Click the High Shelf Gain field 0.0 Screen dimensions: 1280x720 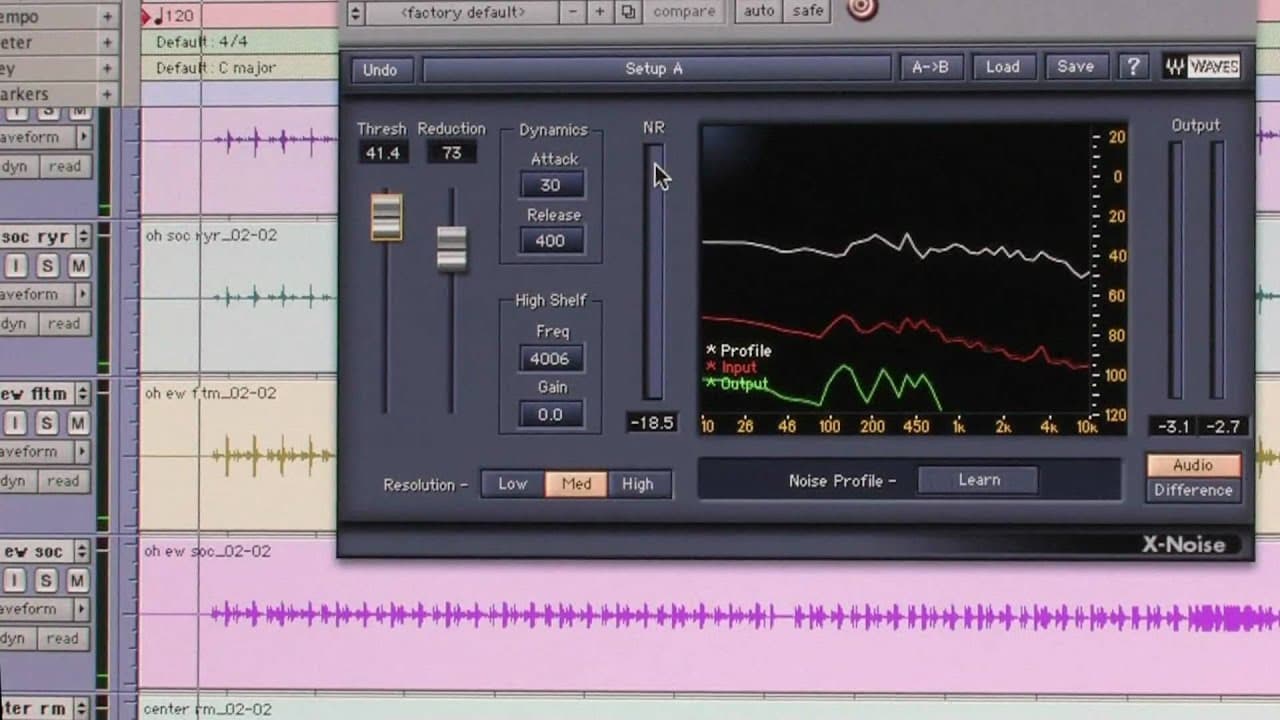coord(550,415)
